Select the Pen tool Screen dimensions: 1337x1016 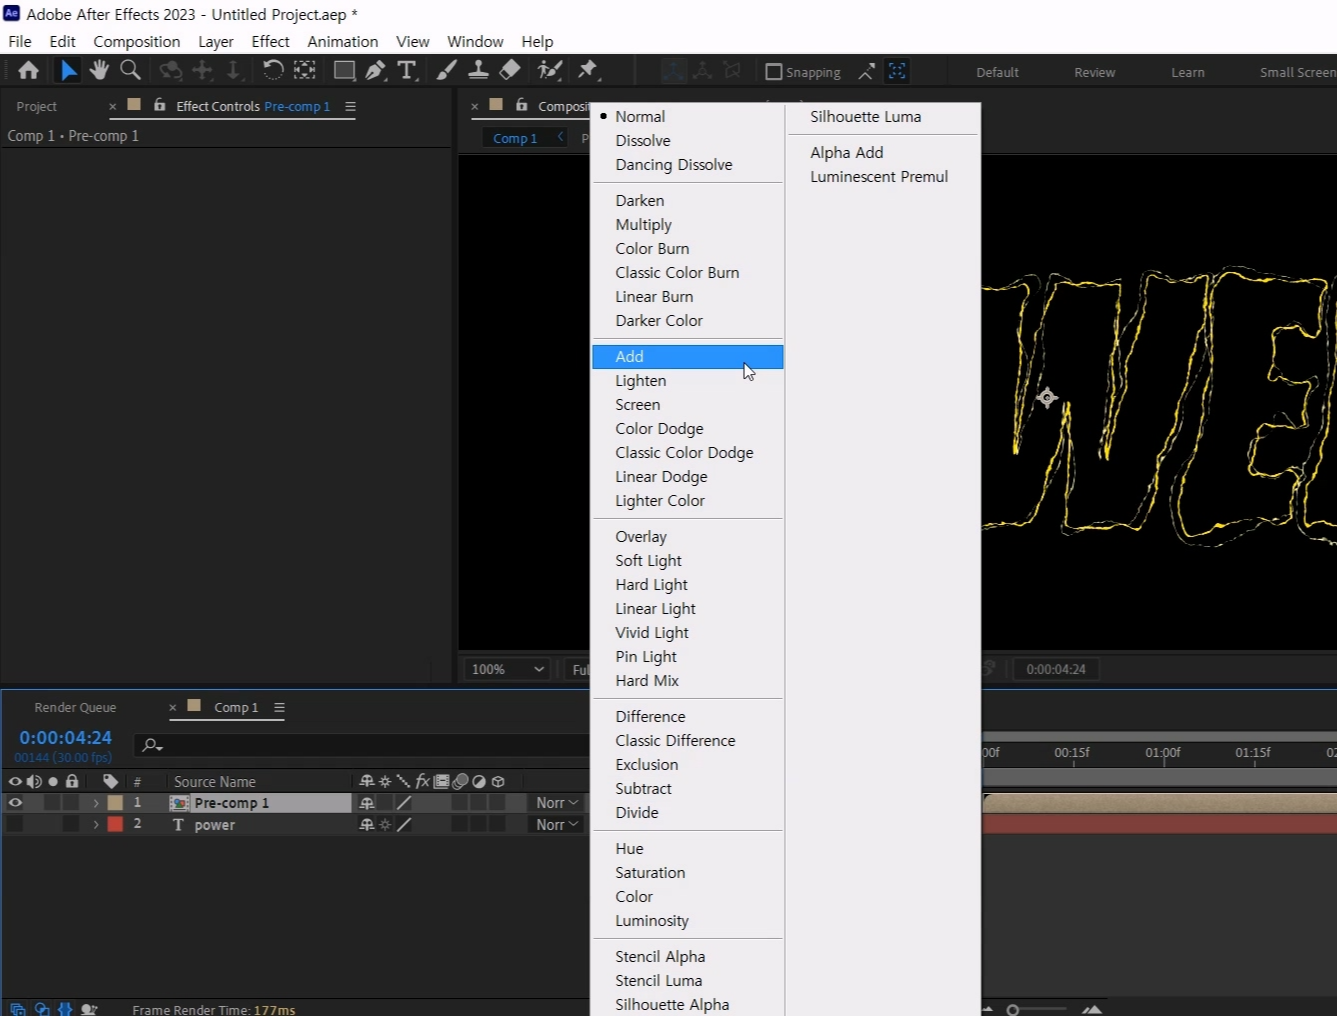coord(375,70)
